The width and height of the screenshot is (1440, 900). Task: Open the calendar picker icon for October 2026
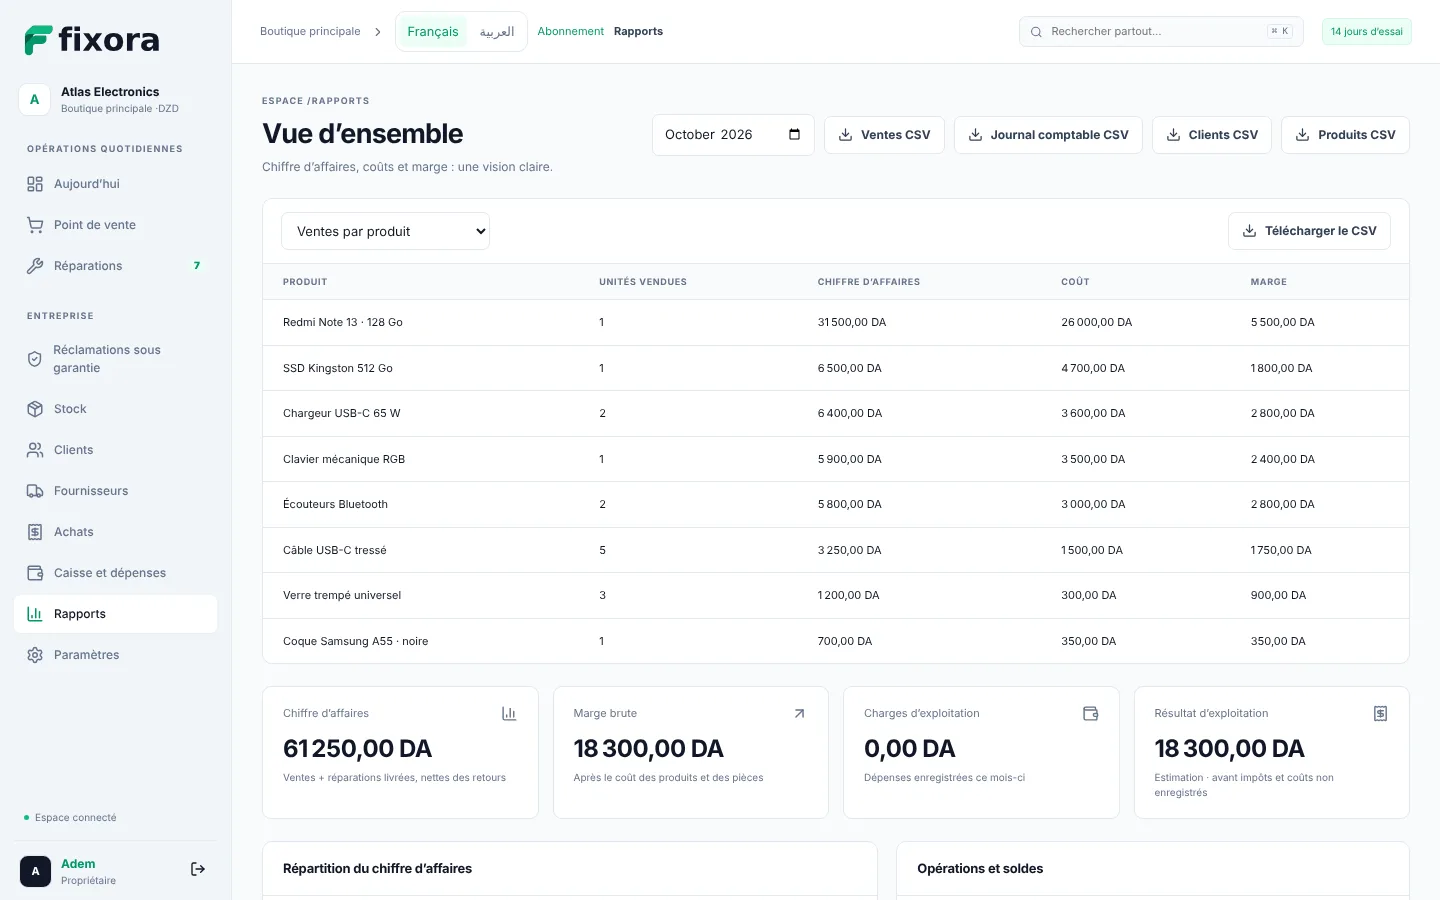794,134
